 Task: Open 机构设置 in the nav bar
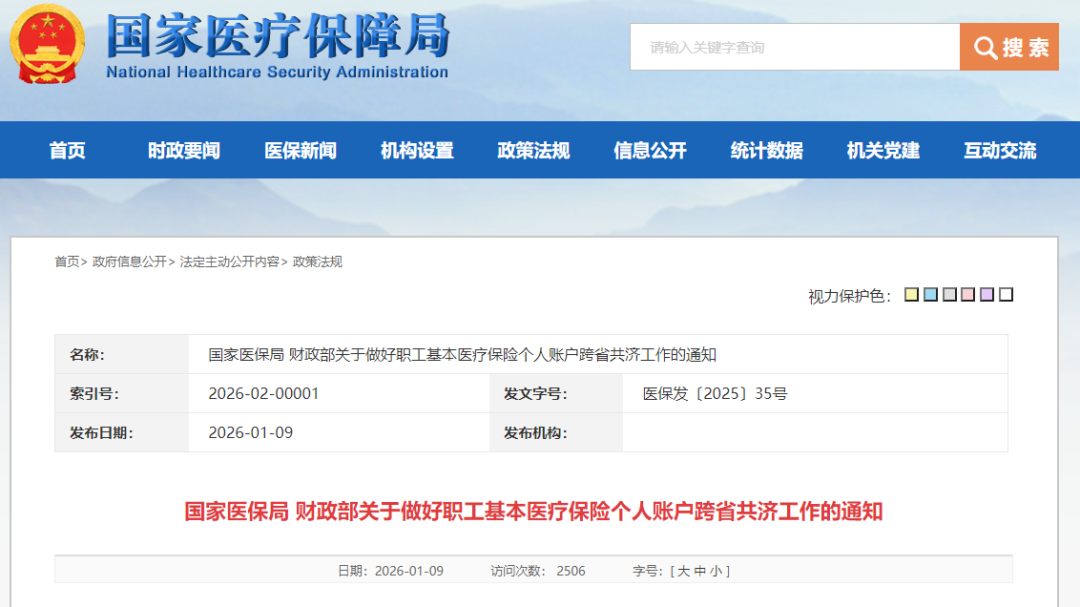417,150
